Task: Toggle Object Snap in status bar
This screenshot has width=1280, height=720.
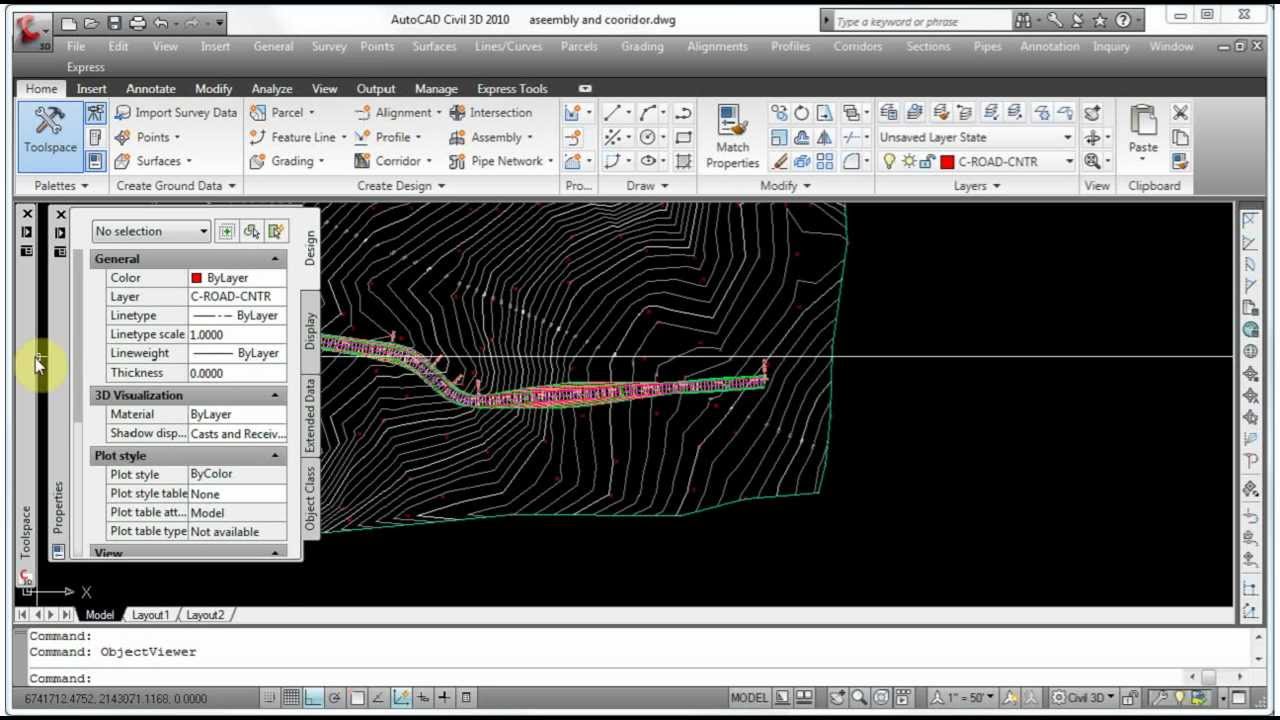Action: 357,698
